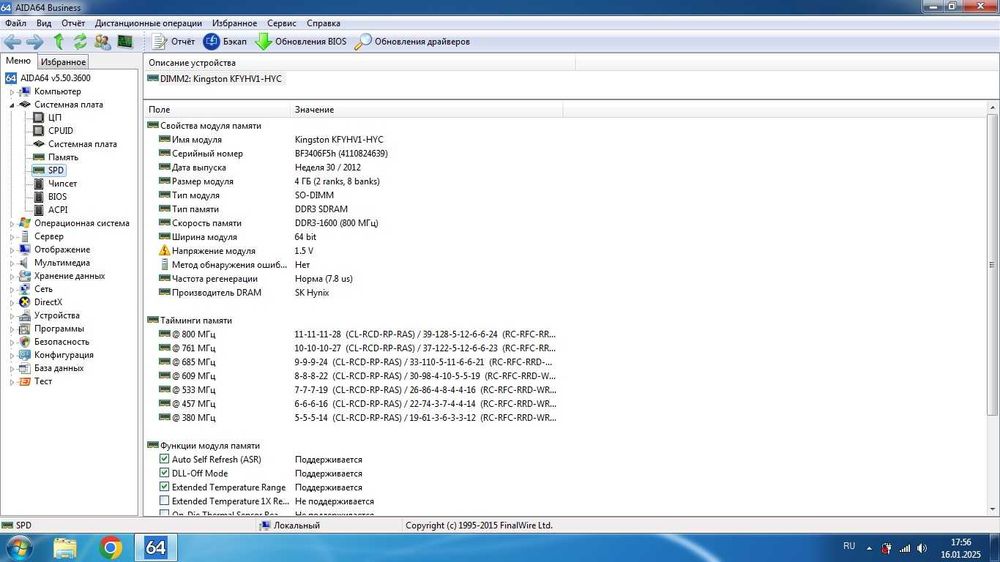Expand the Устройства tree node

click(11, 316)
